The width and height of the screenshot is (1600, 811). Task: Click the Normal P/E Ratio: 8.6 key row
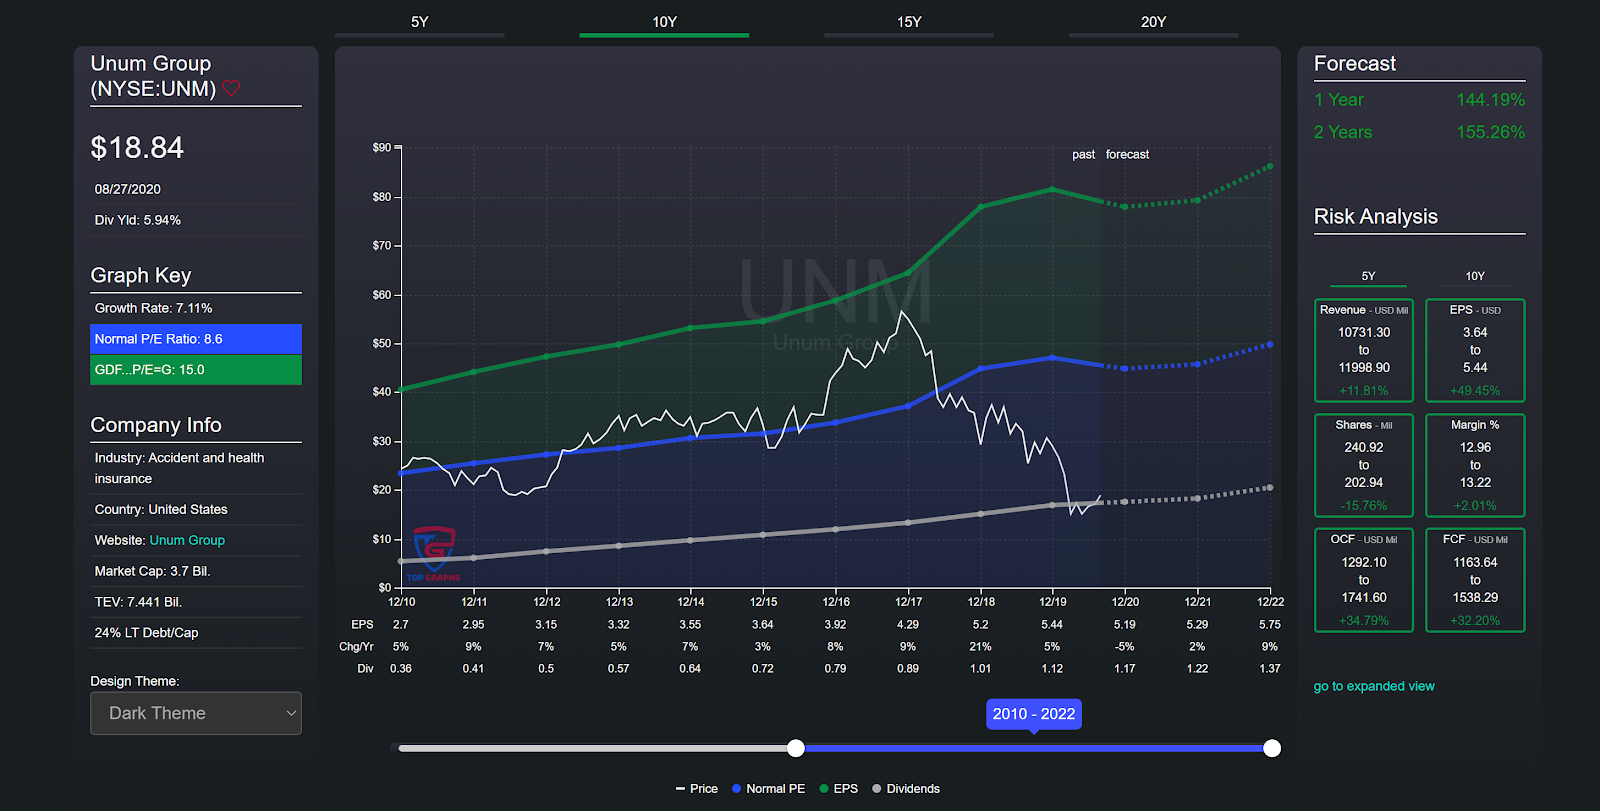click(196, 339)
